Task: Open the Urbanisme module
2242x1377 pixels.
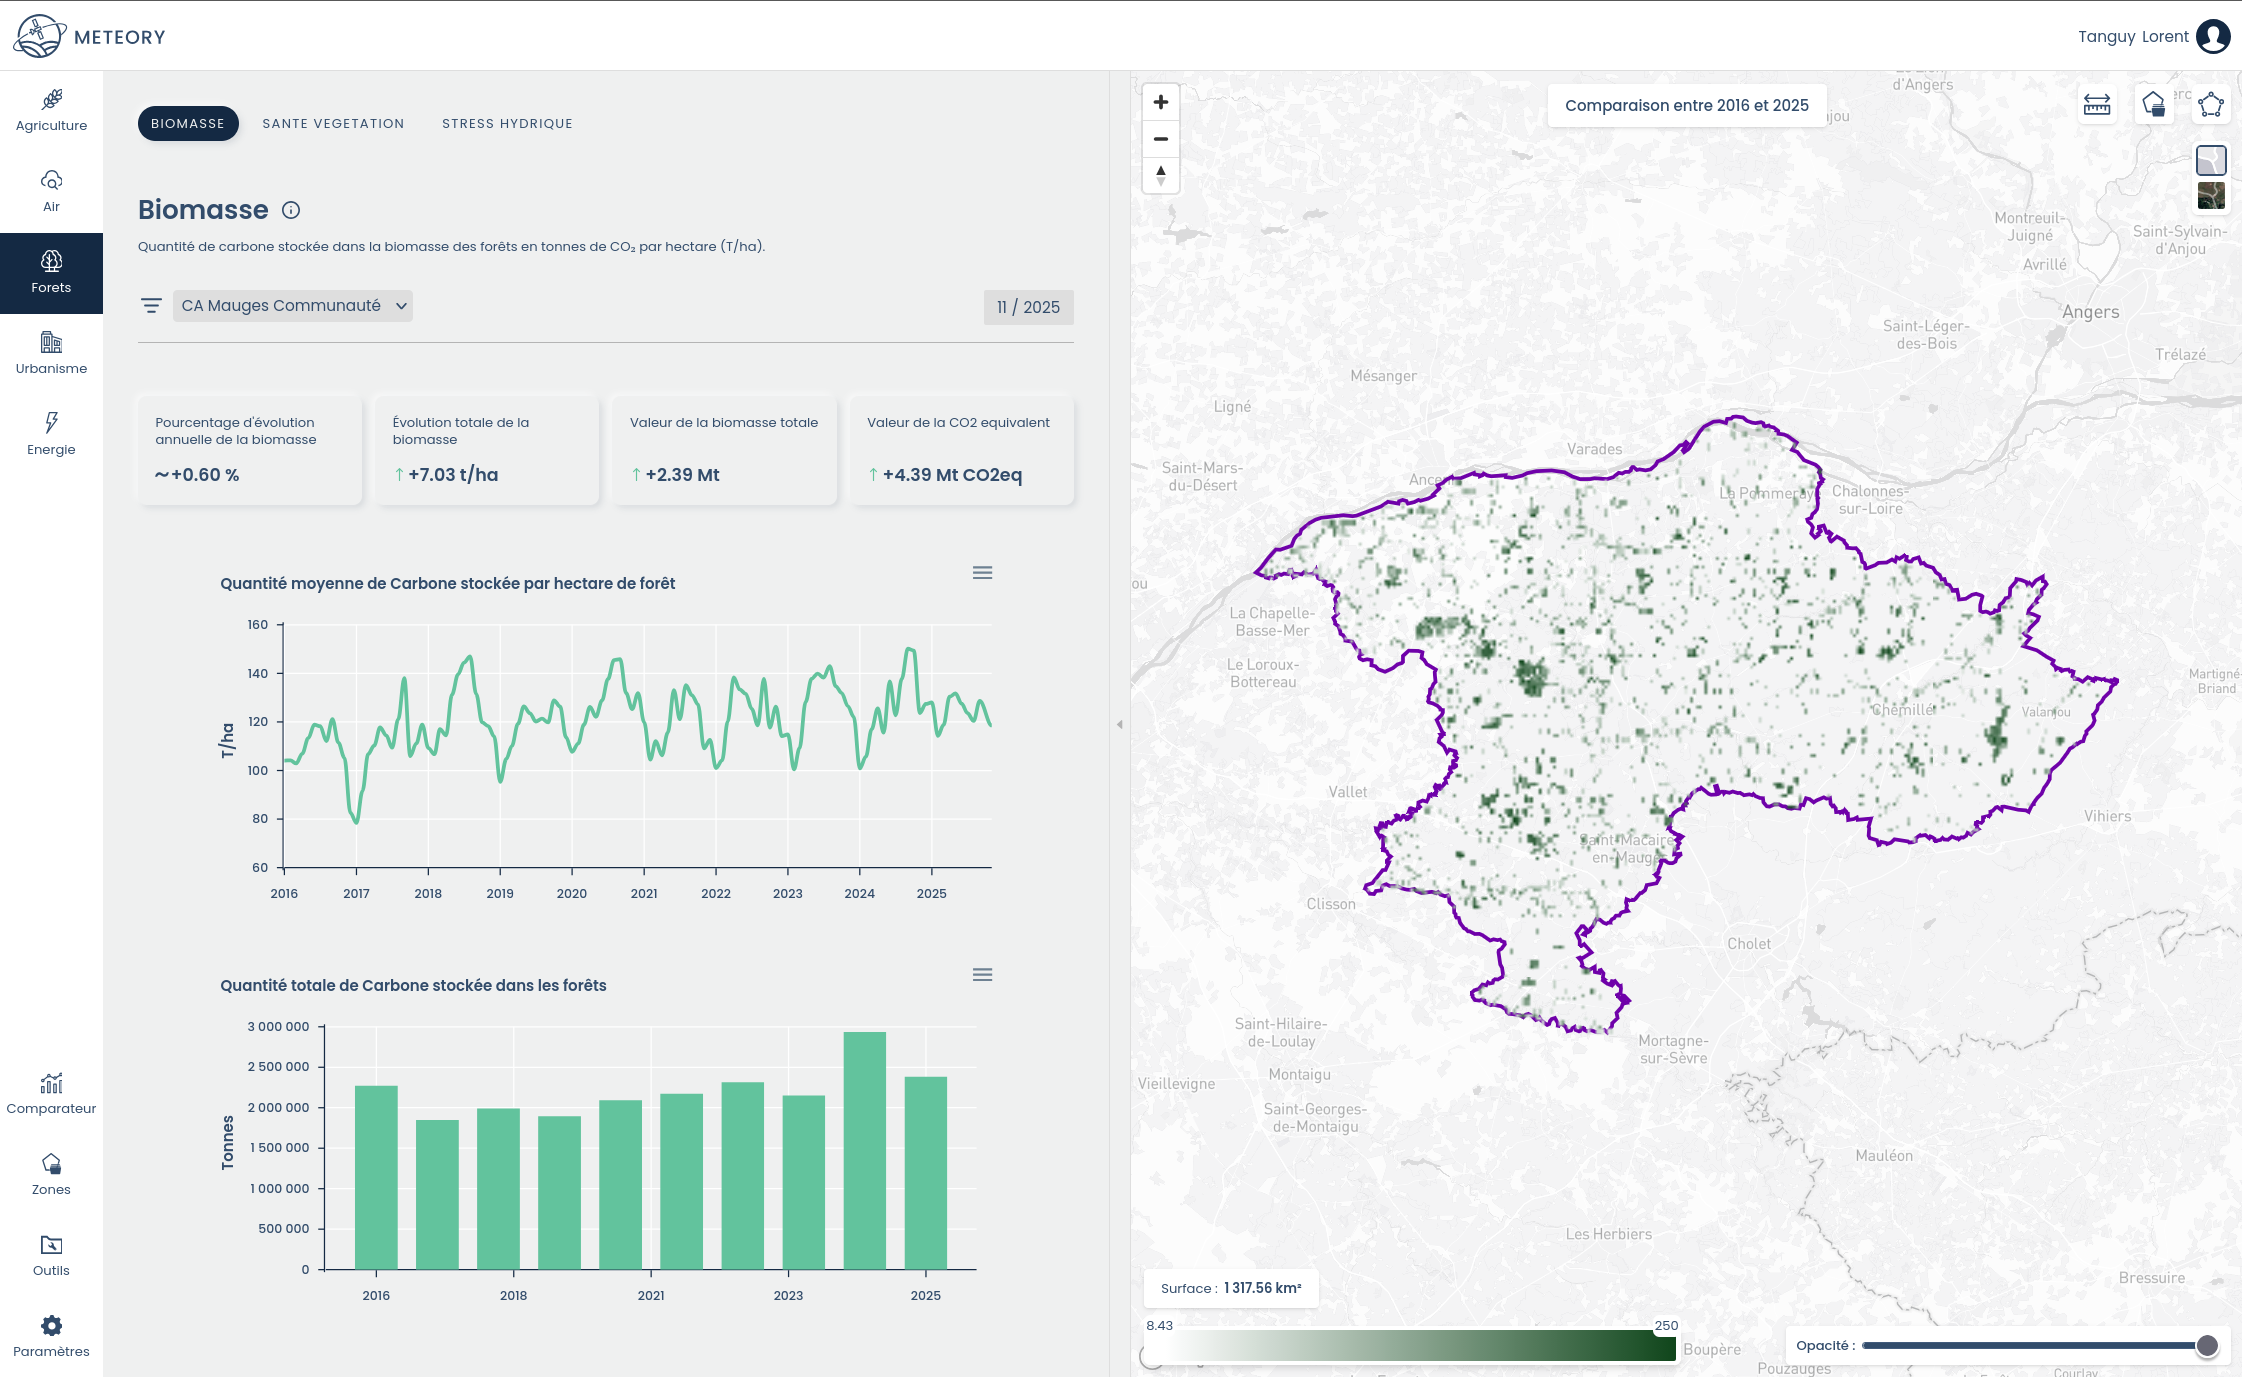Action: (x=51, y=353)
